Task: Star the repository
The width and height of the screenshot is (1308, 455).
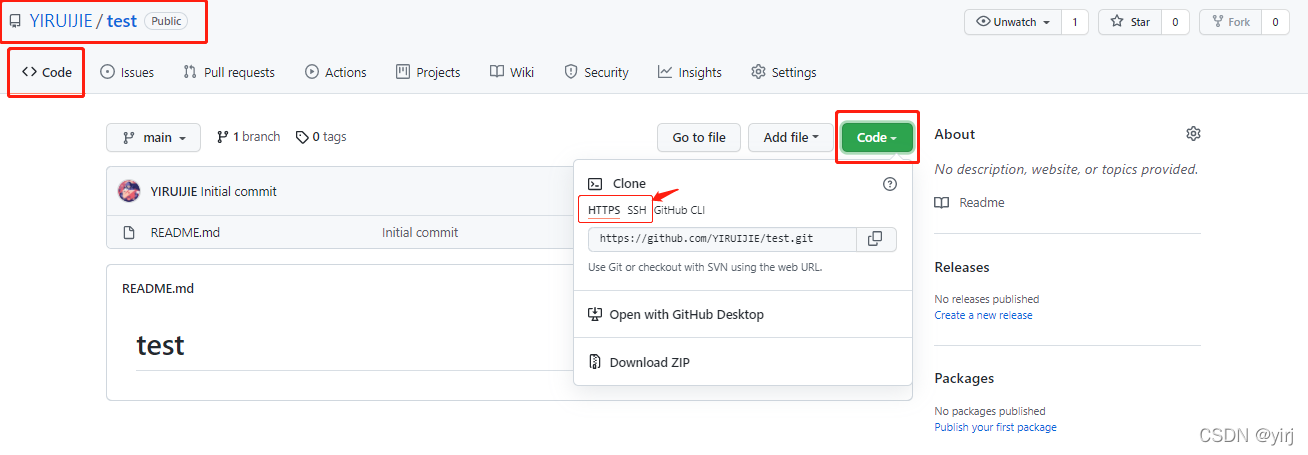Action: [1130, 22]
